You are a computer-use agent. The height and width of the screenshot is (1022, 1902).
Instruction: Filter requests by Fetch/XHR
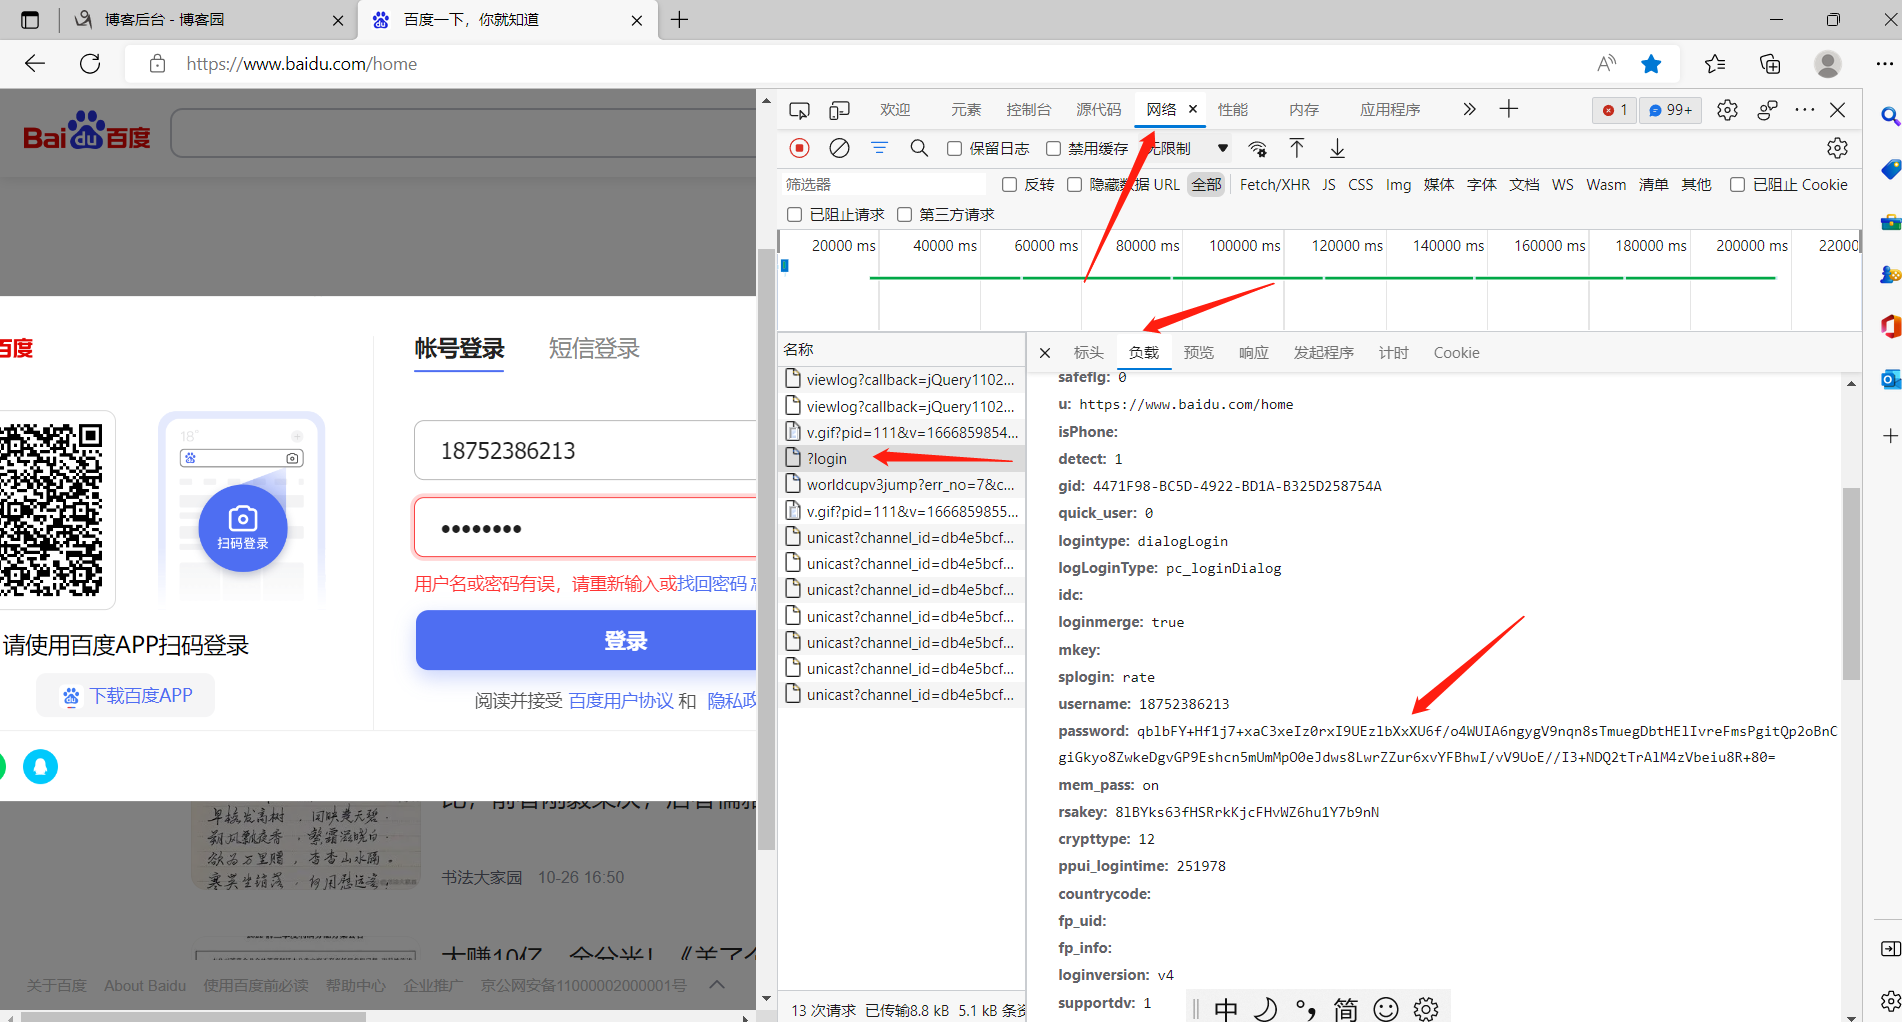pyautogui.click(x=1275, y=185)
